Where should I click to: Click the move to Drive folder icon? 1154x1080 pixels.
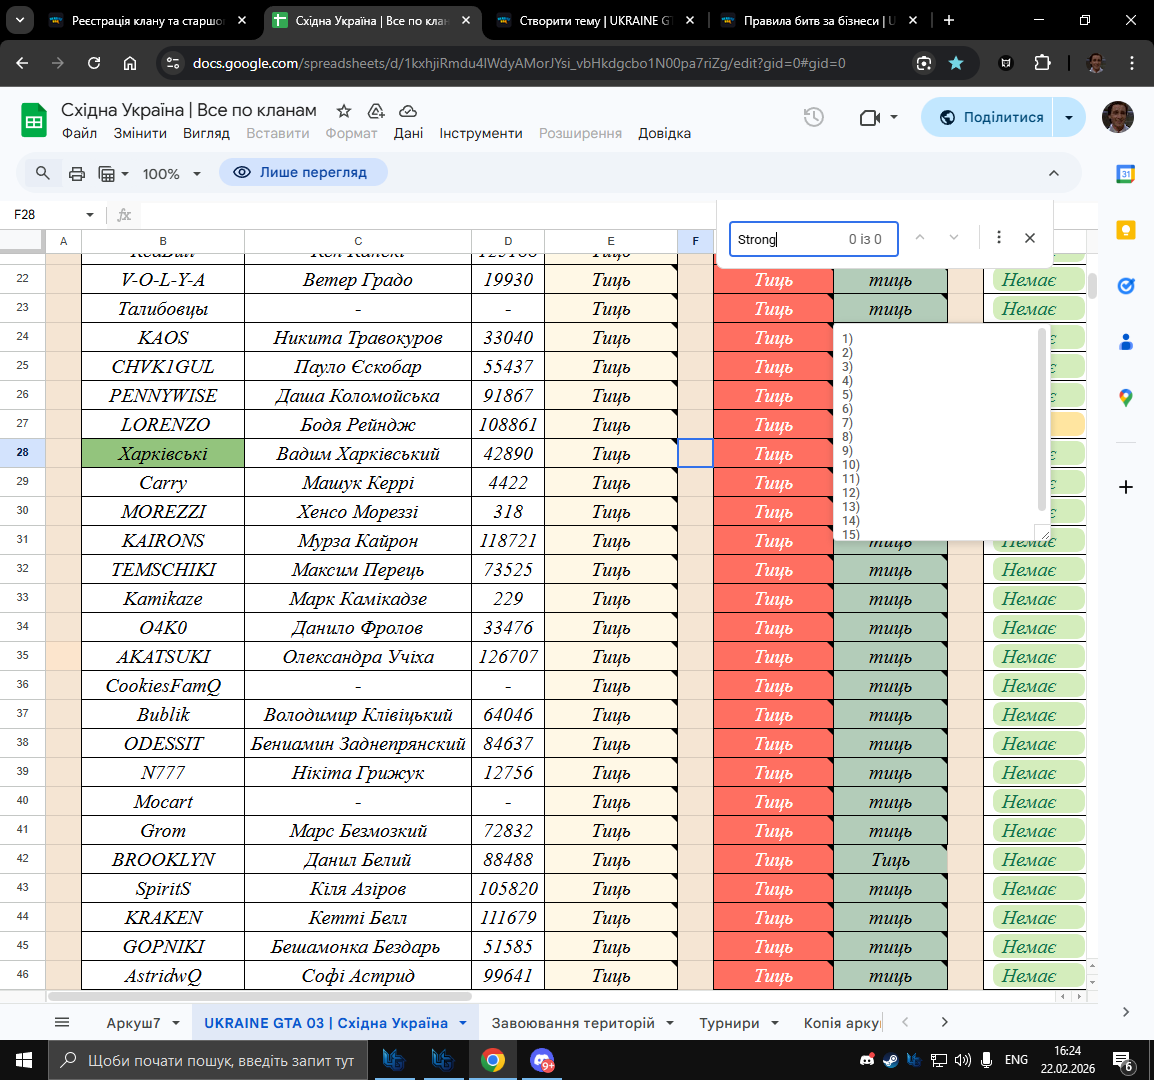(x=376, y=111)
